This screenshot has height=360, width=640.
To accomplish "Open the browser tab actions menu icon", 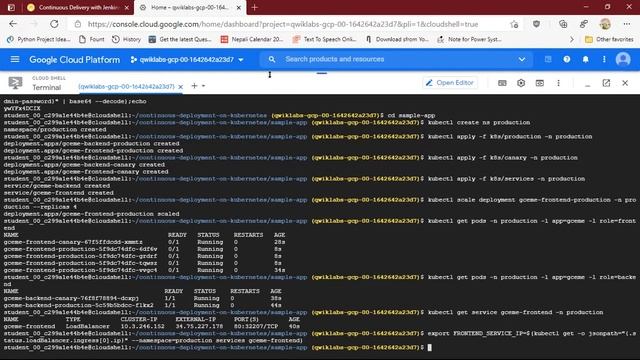I will click(11, 7).
